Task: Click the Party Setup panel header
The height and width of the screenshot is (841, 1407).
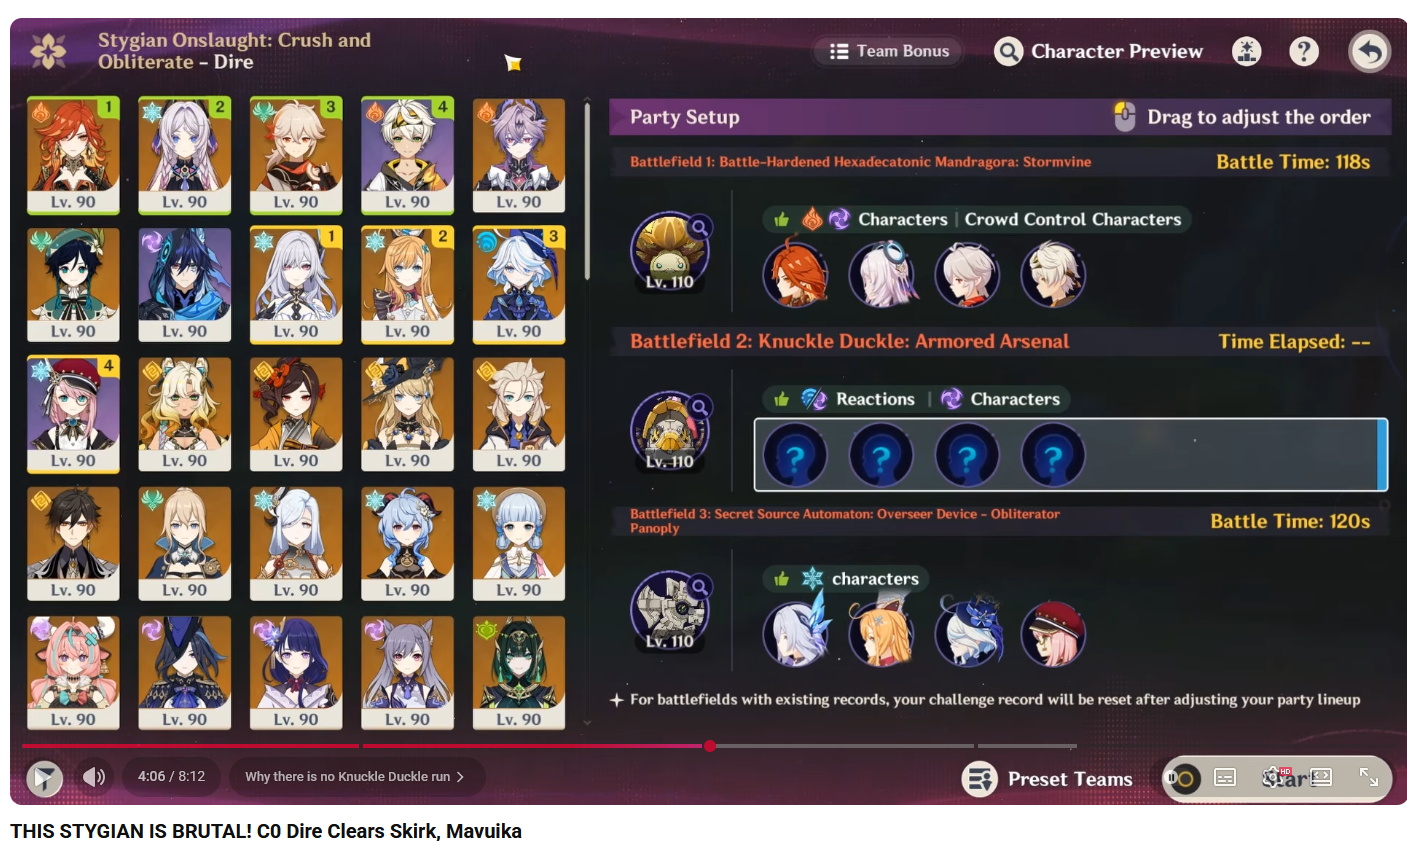Action: tap(999, 117)
